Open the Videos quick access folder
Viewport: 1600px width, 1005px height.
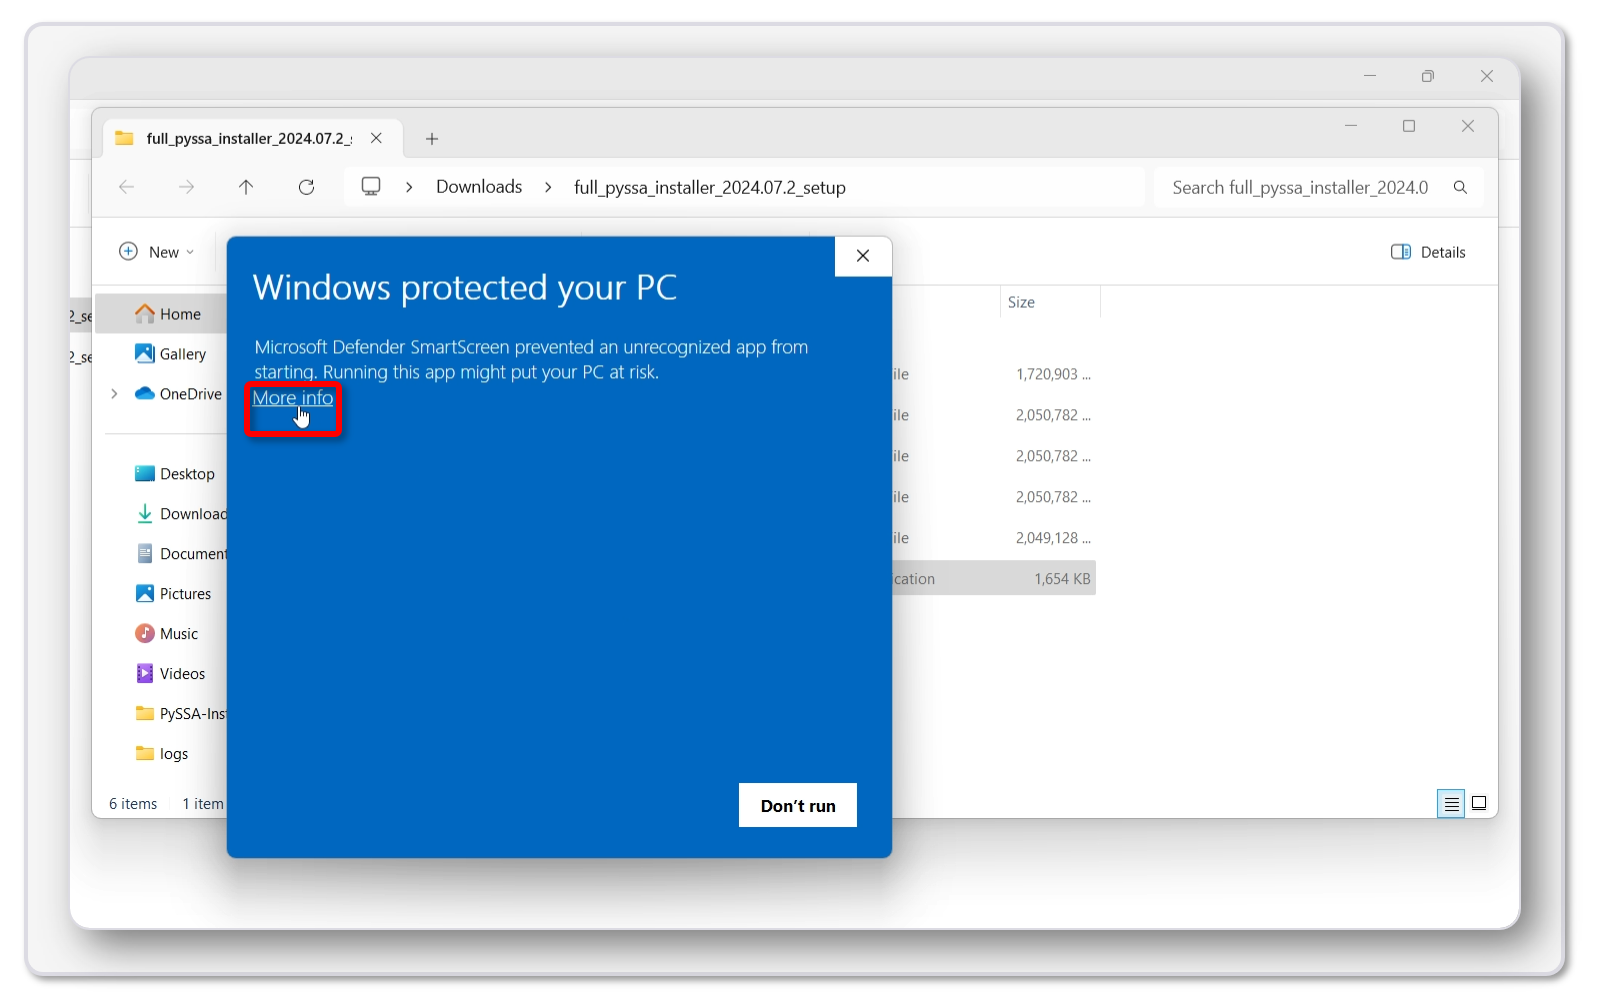point(170,674)
